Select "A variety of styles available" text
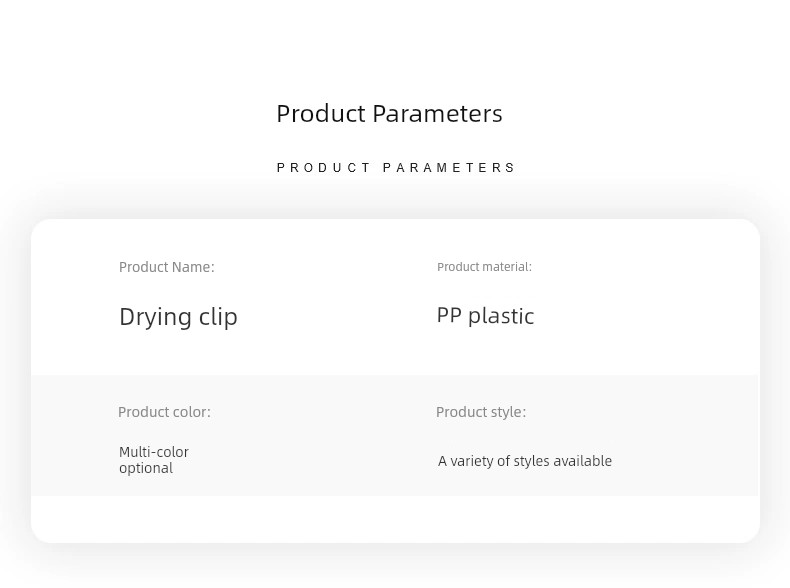Screen dimensions: 790x588 click(524, 461)
